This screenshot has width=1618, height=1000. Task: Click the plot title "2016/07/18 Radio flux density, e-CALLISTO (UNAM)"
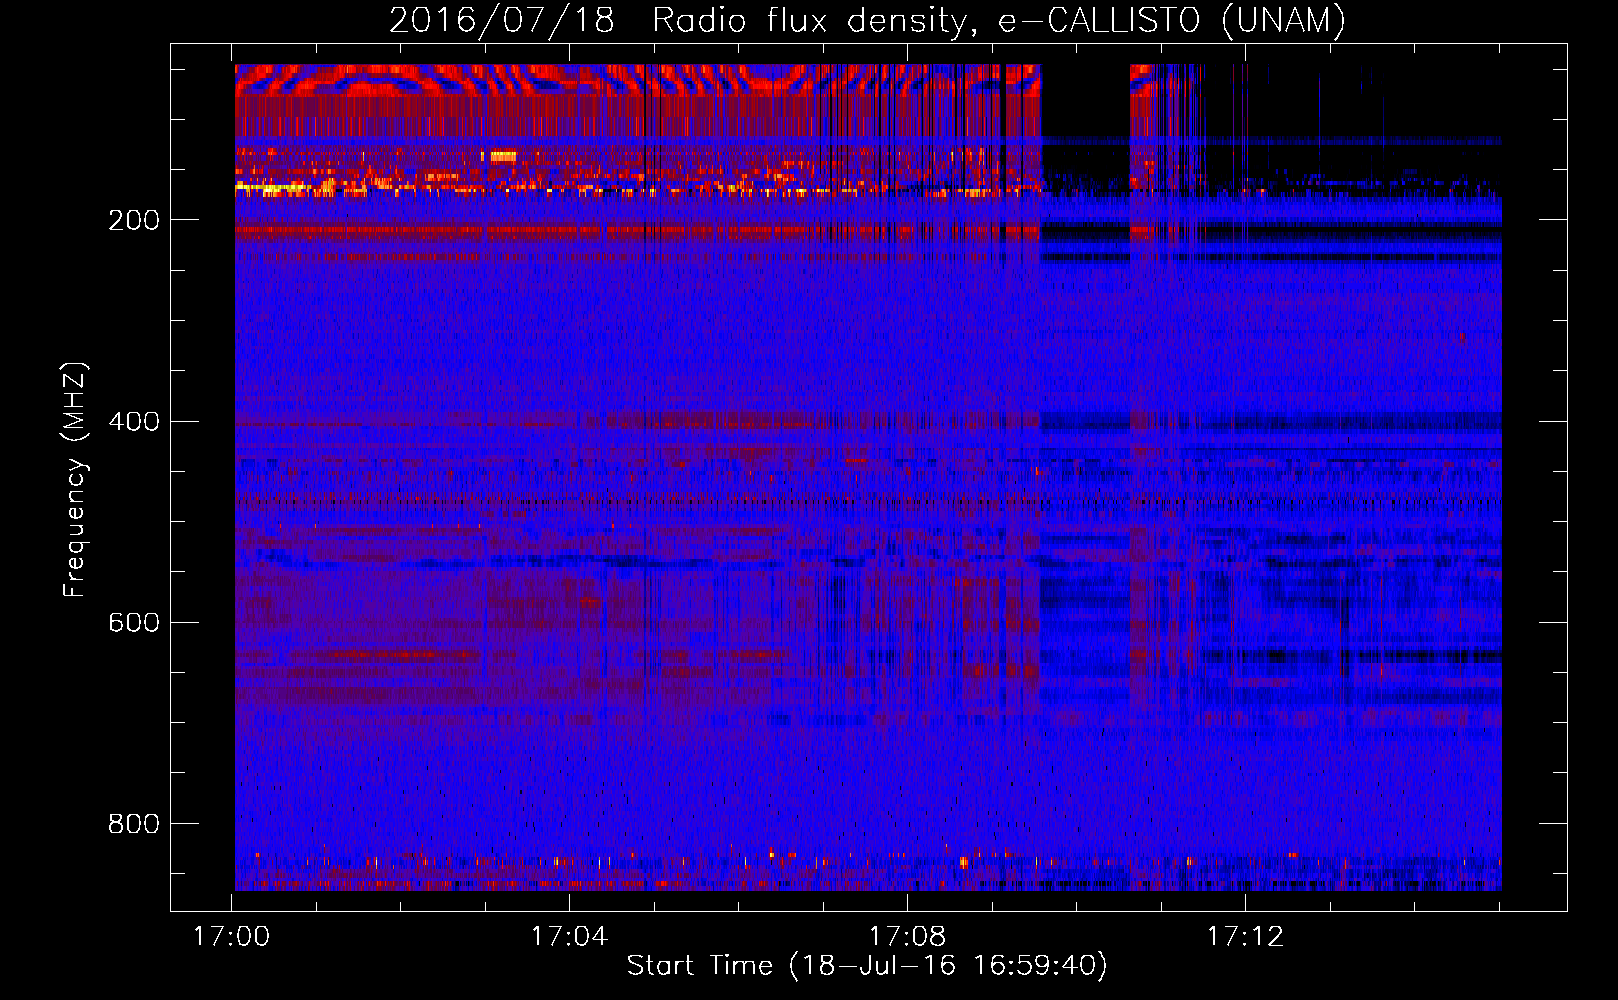867,20
